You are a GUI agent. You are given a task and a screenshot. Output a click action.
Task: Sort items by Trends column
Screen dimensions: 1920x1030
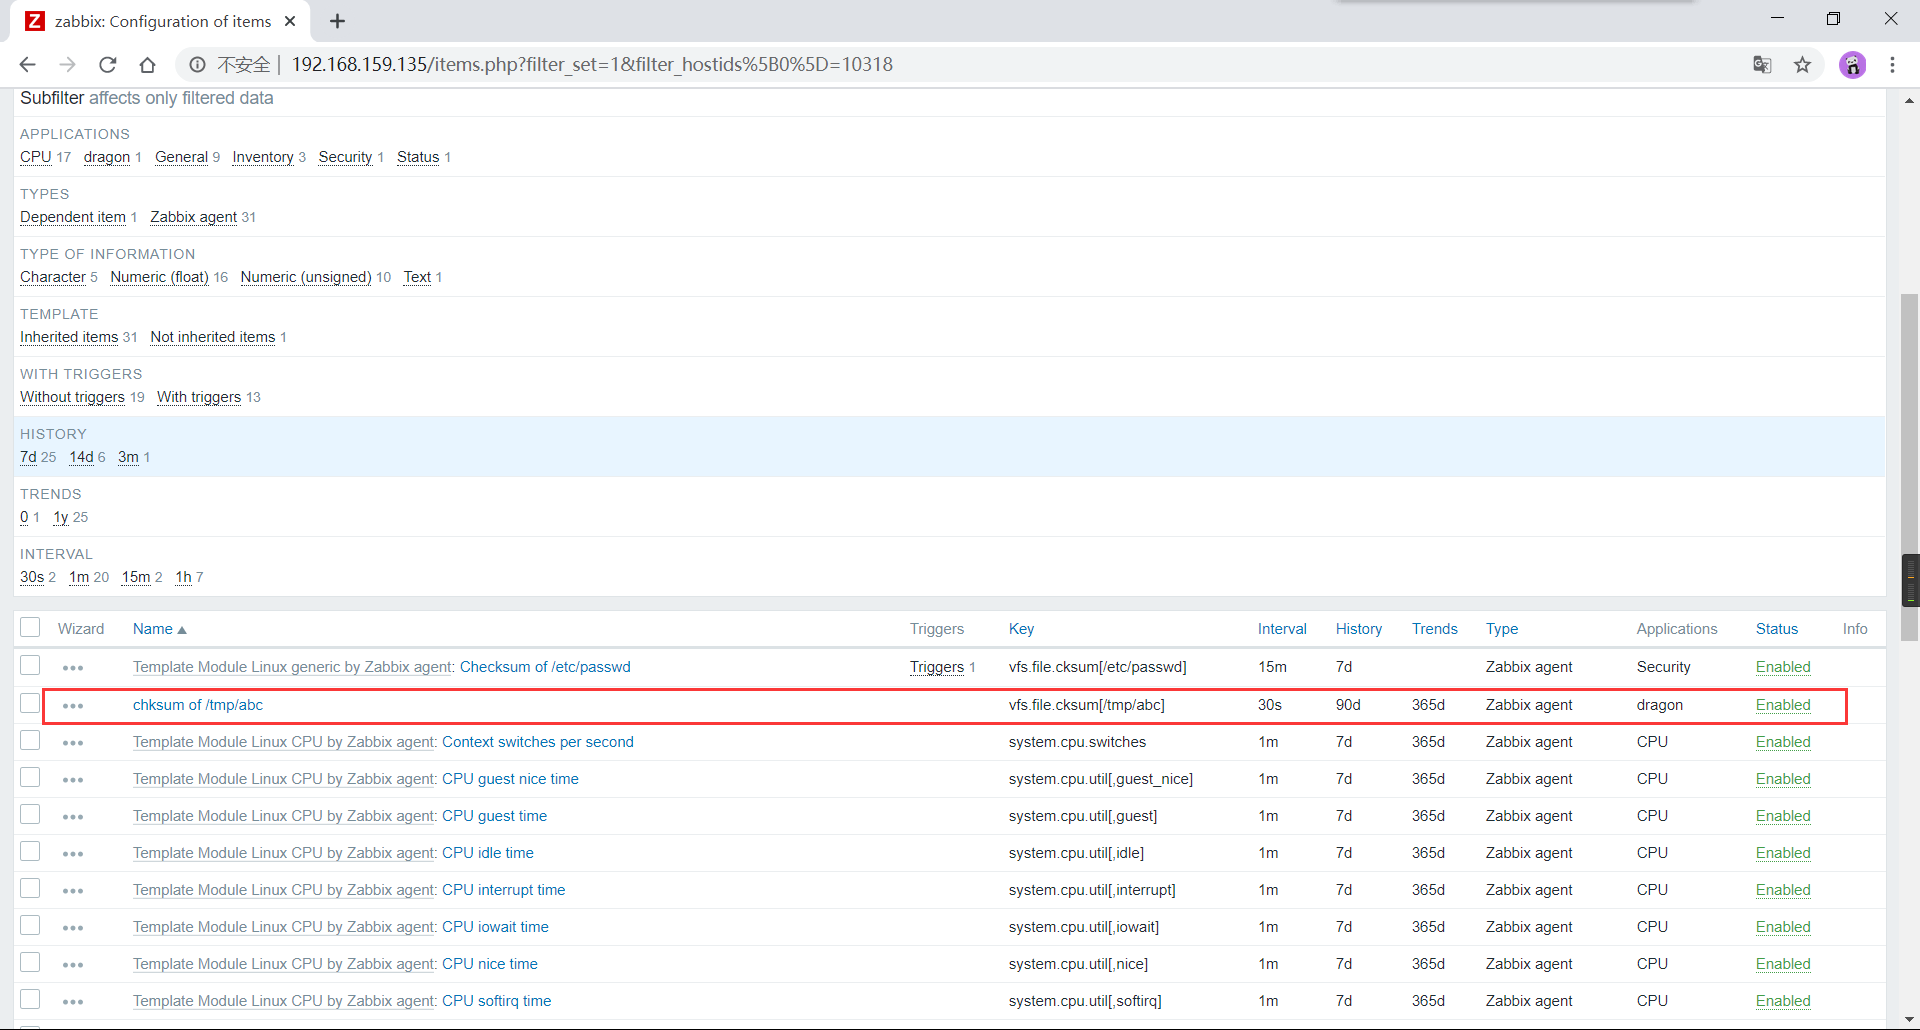click(x=1435, y=629)
